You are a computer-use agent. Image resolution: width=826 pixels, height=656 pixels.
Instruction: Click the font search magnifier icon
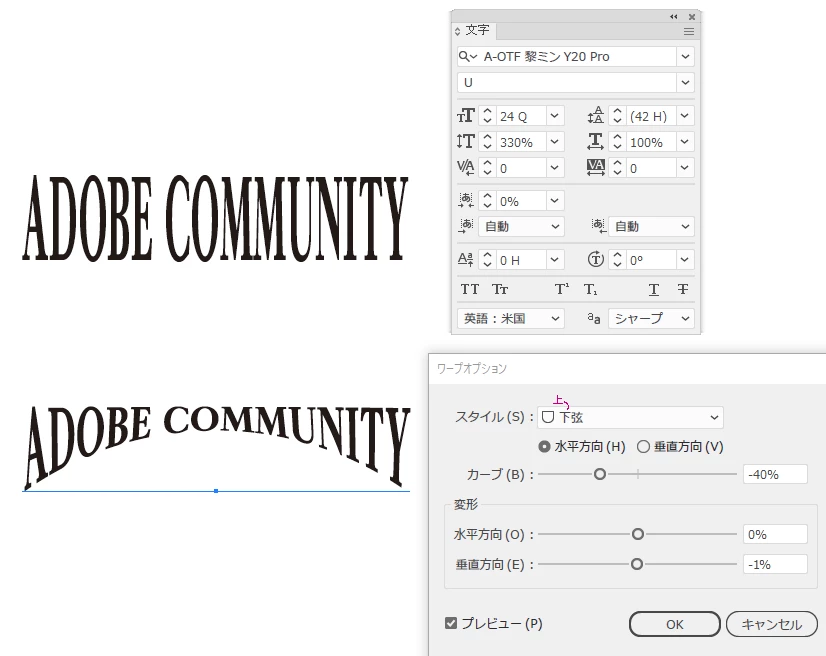point(464,56)
